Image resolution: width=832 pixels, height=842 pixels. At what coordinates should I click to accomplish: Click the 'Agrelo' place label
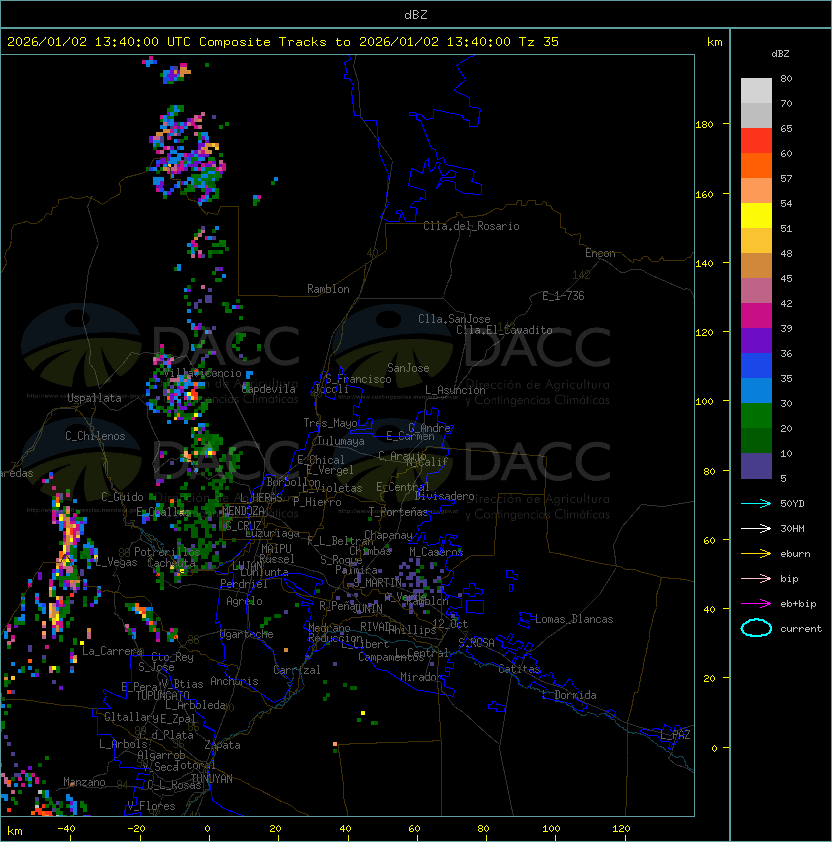[244, 601]
